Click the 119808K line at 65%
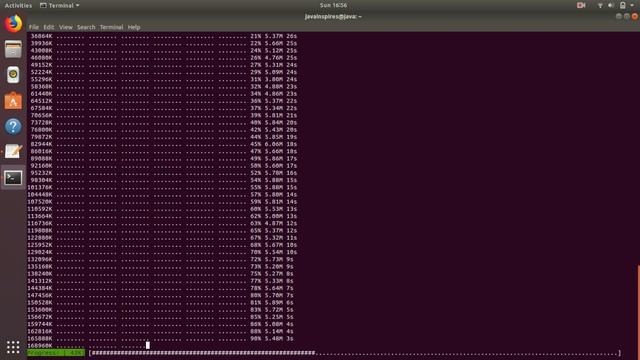This screenshot has height=360, width=640. 162,231
